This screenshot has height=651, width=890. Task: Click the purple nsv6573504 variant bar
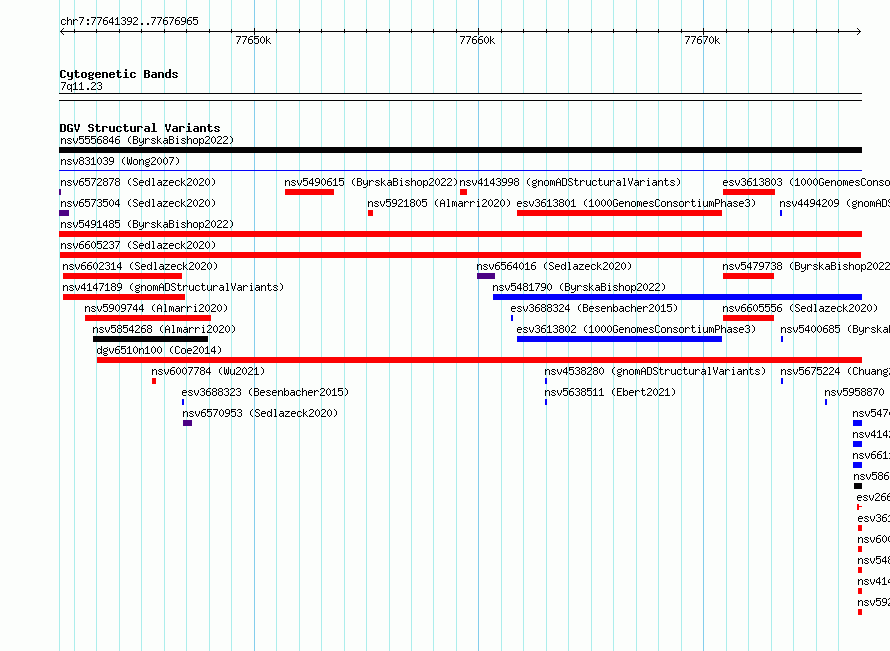[x=64, y=213]
